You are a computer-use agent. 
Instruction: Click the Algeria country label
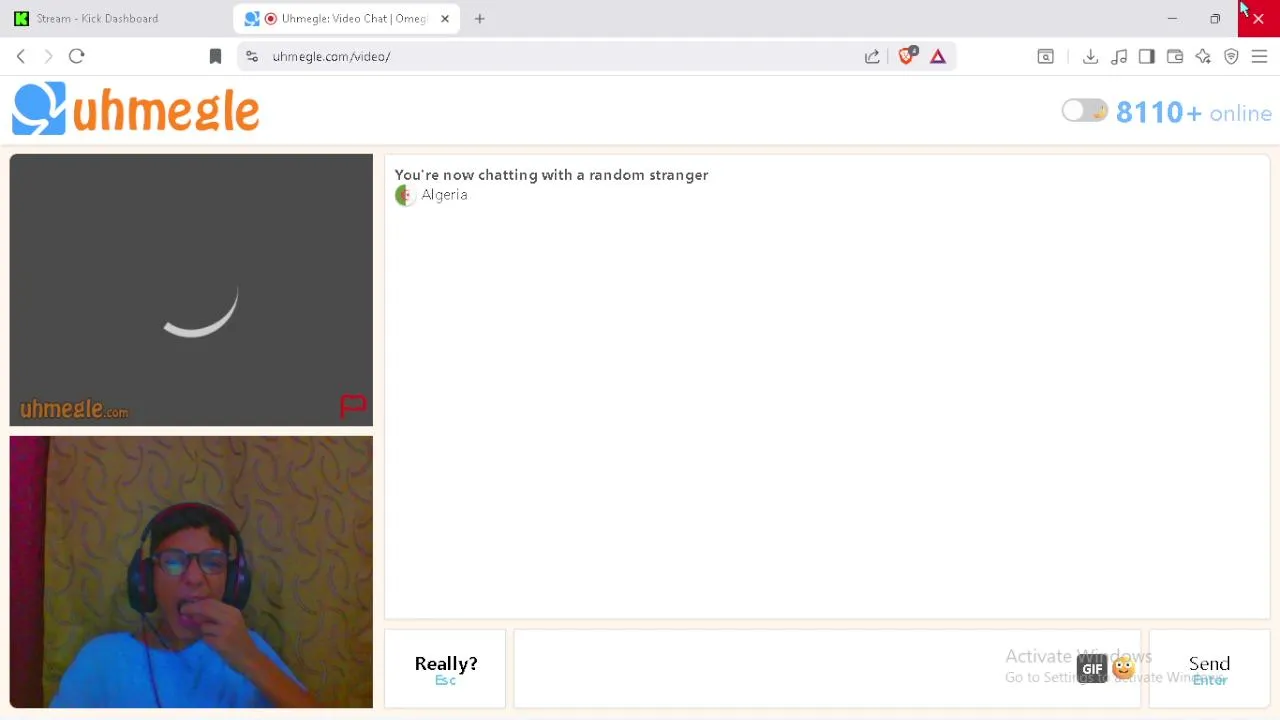(444, 195)
